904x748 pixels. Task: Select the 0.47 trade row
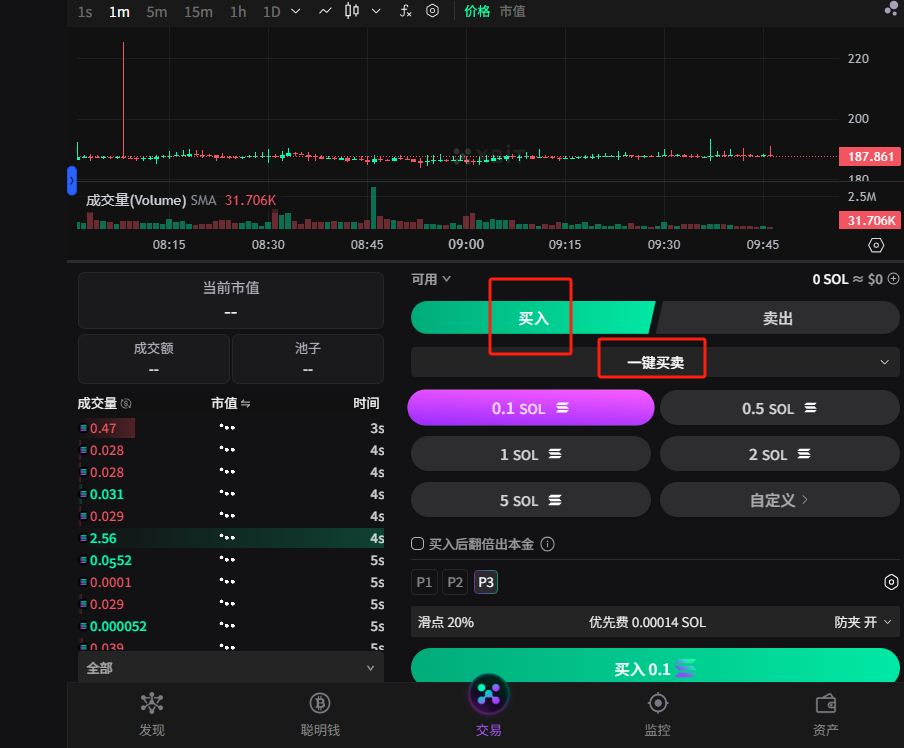[231, 428]
